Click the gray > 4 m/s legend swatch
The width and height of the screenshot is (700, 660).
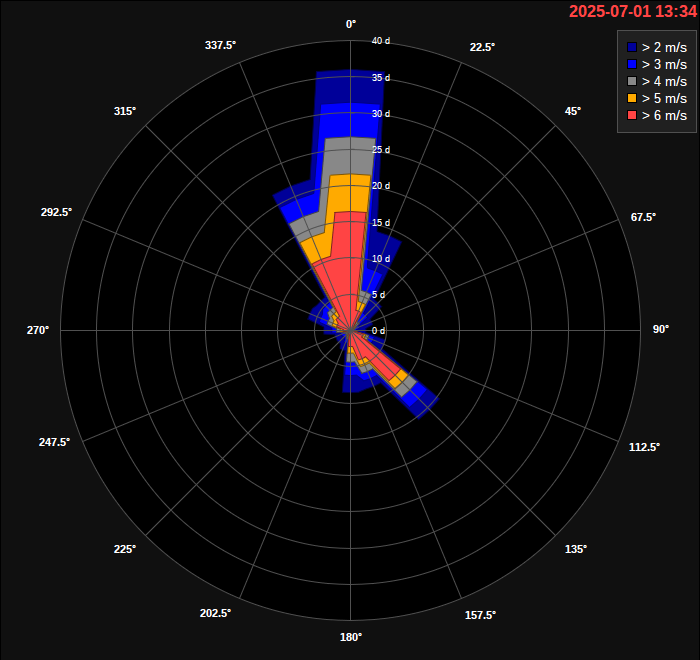(632, 81)
